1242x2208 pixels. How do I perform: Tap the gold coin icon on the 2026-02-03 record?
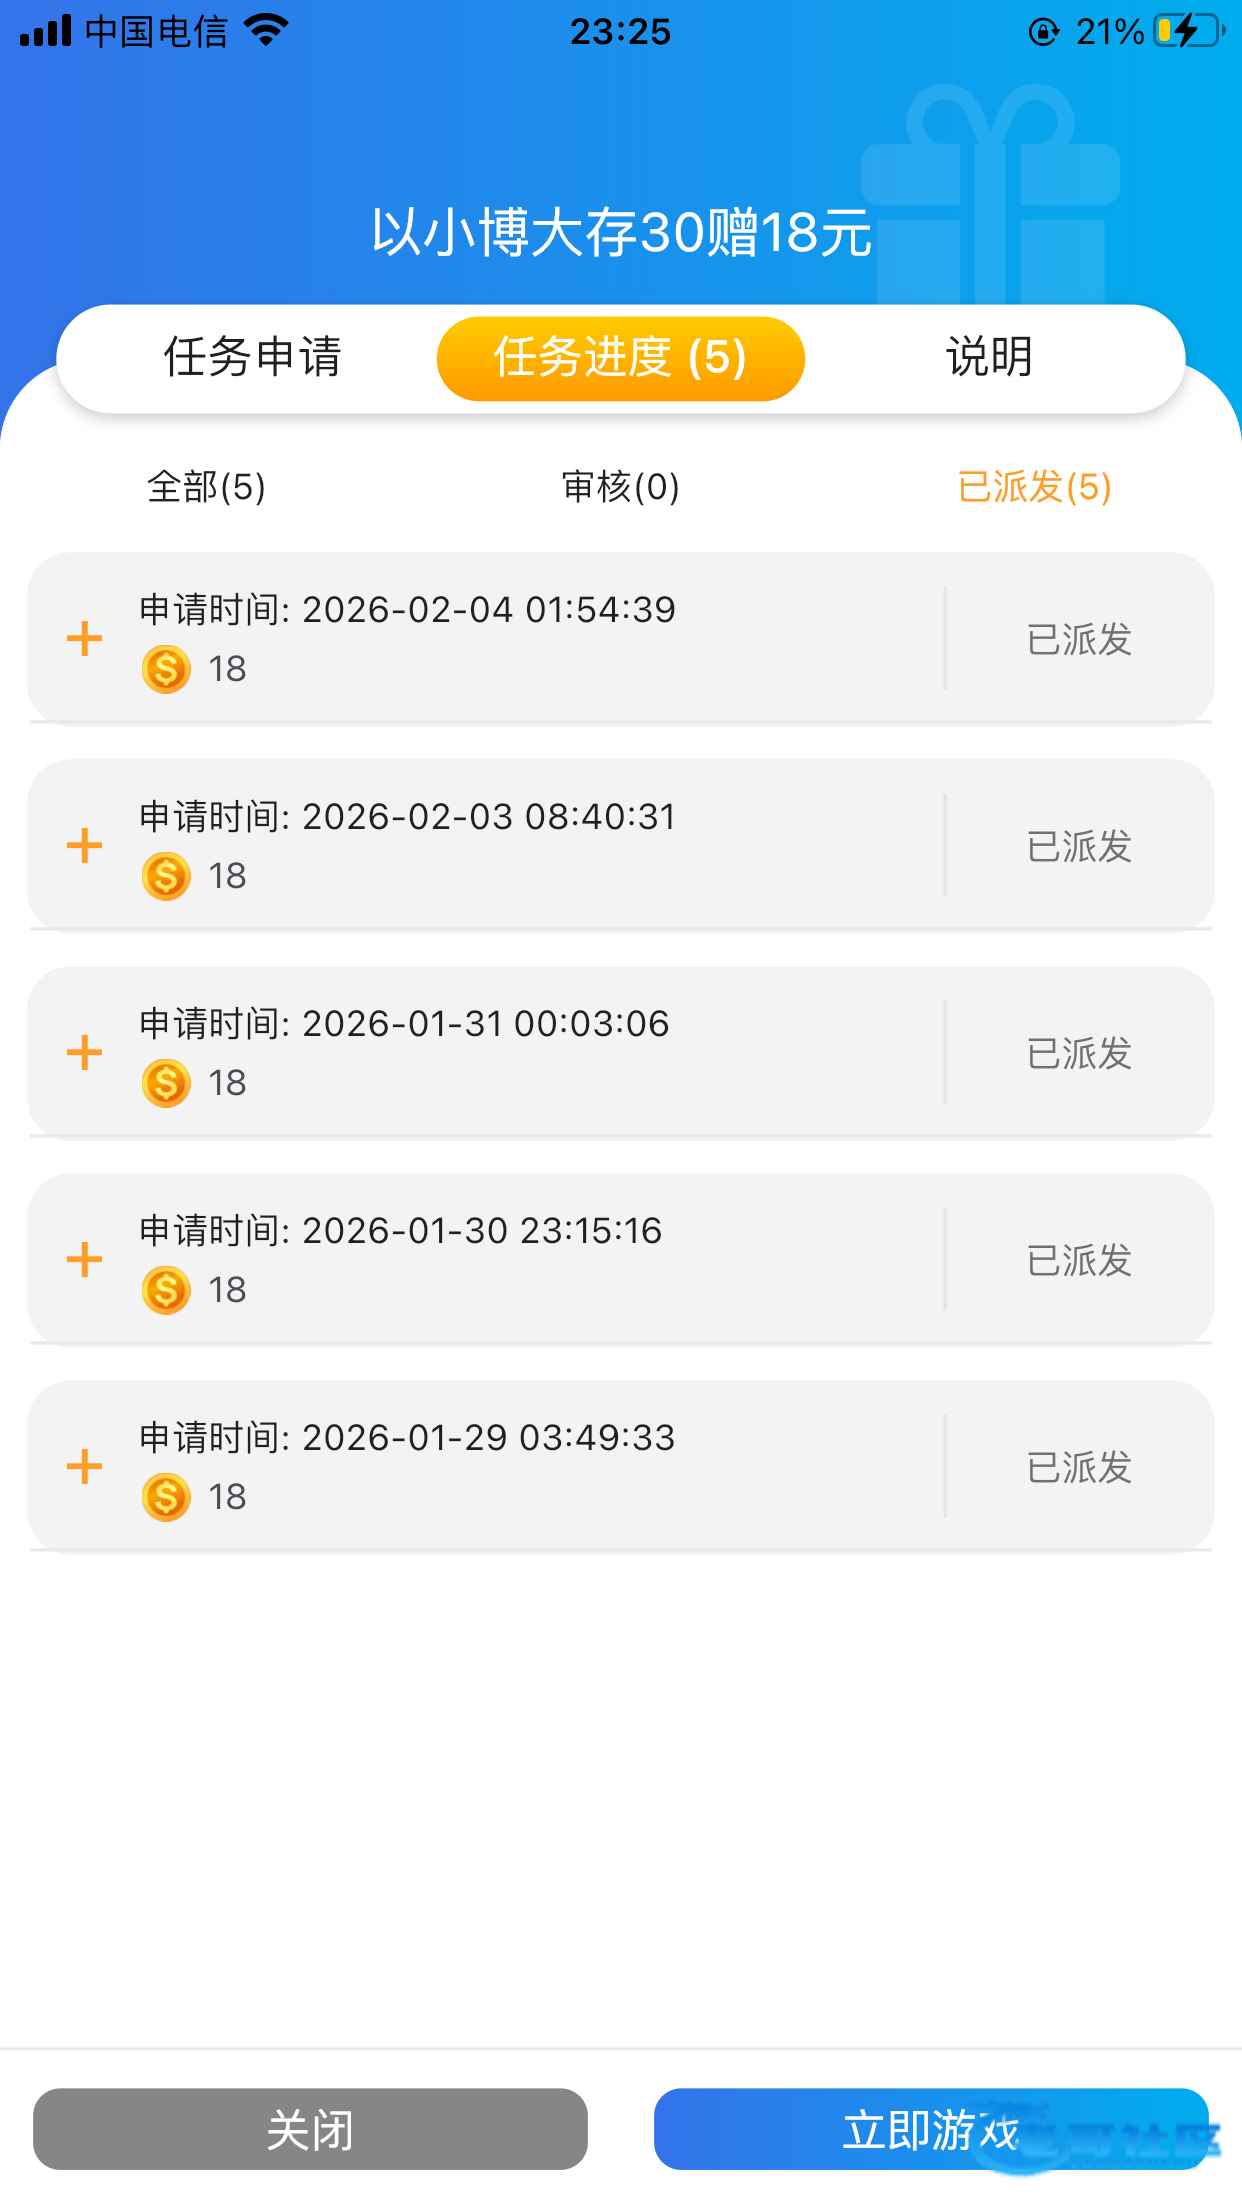click(x=166, y=876)
